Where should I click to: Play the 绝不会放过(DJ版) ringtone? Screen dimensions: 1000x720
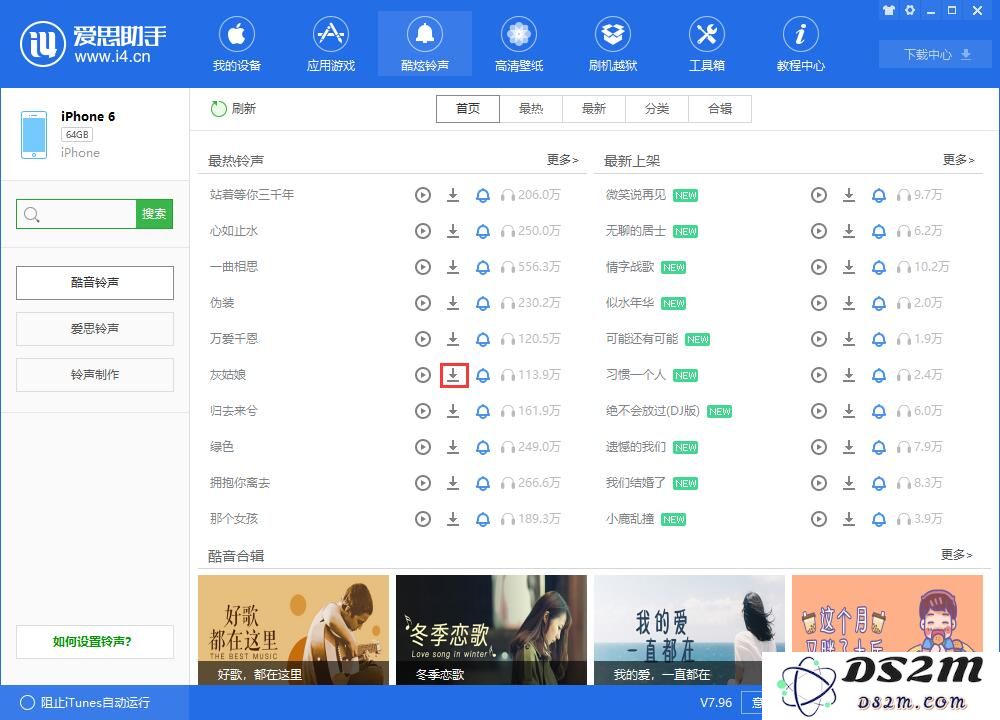[x=819, y=411]
